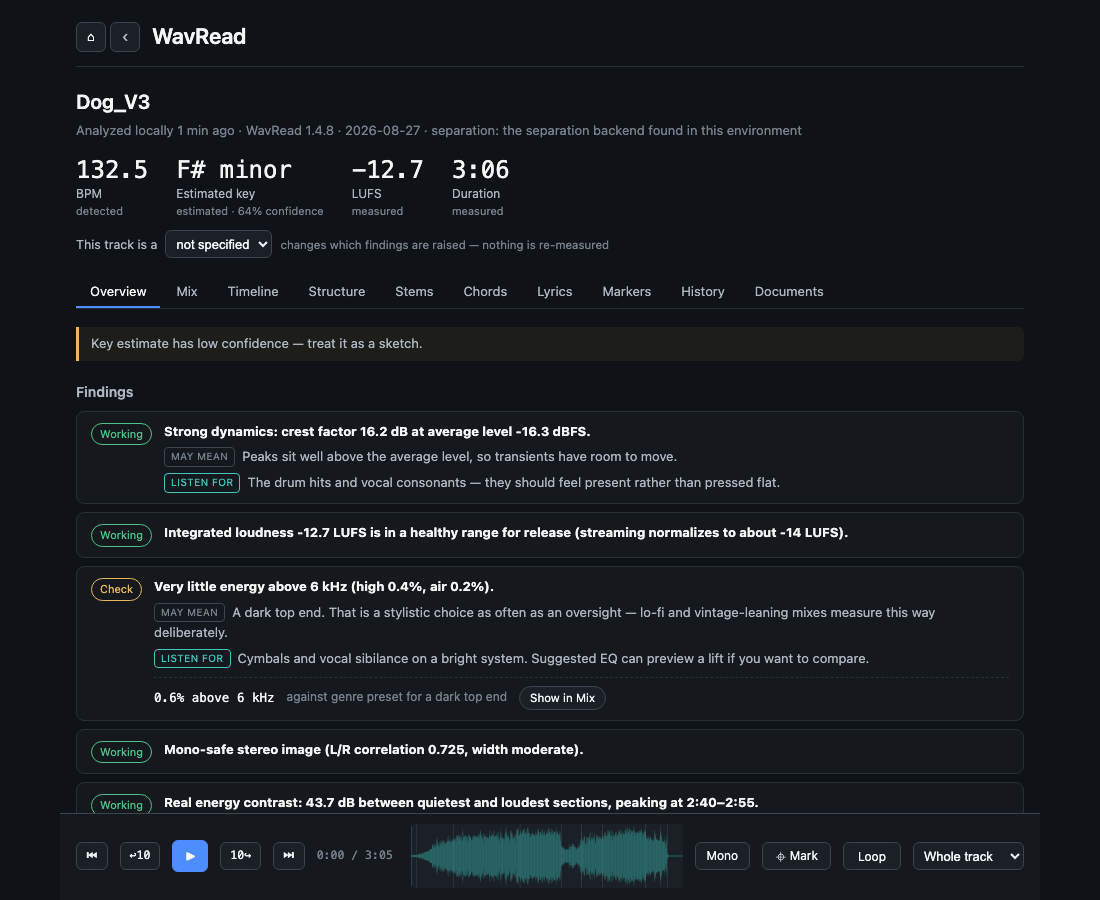Screen dimensions: 1100x900
Task: Add a marker with Mark button
Action: [x=796, y=856]
